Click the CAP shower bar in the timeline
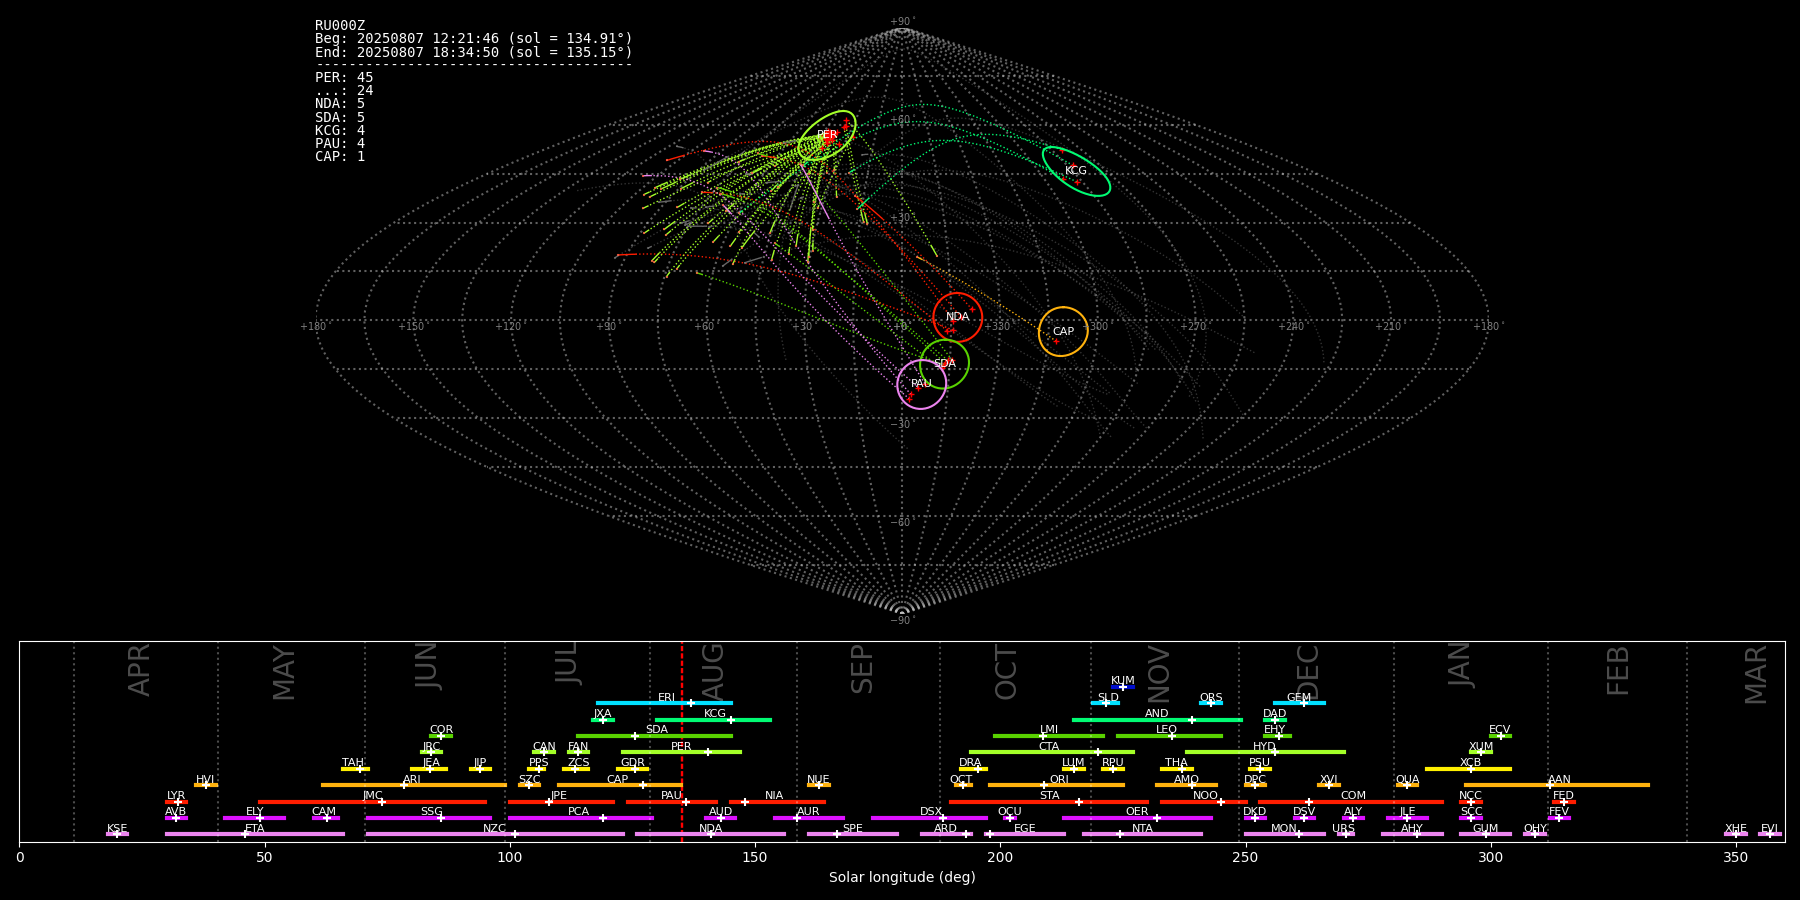Screen dimensions: 1800x900 (619, 785)
